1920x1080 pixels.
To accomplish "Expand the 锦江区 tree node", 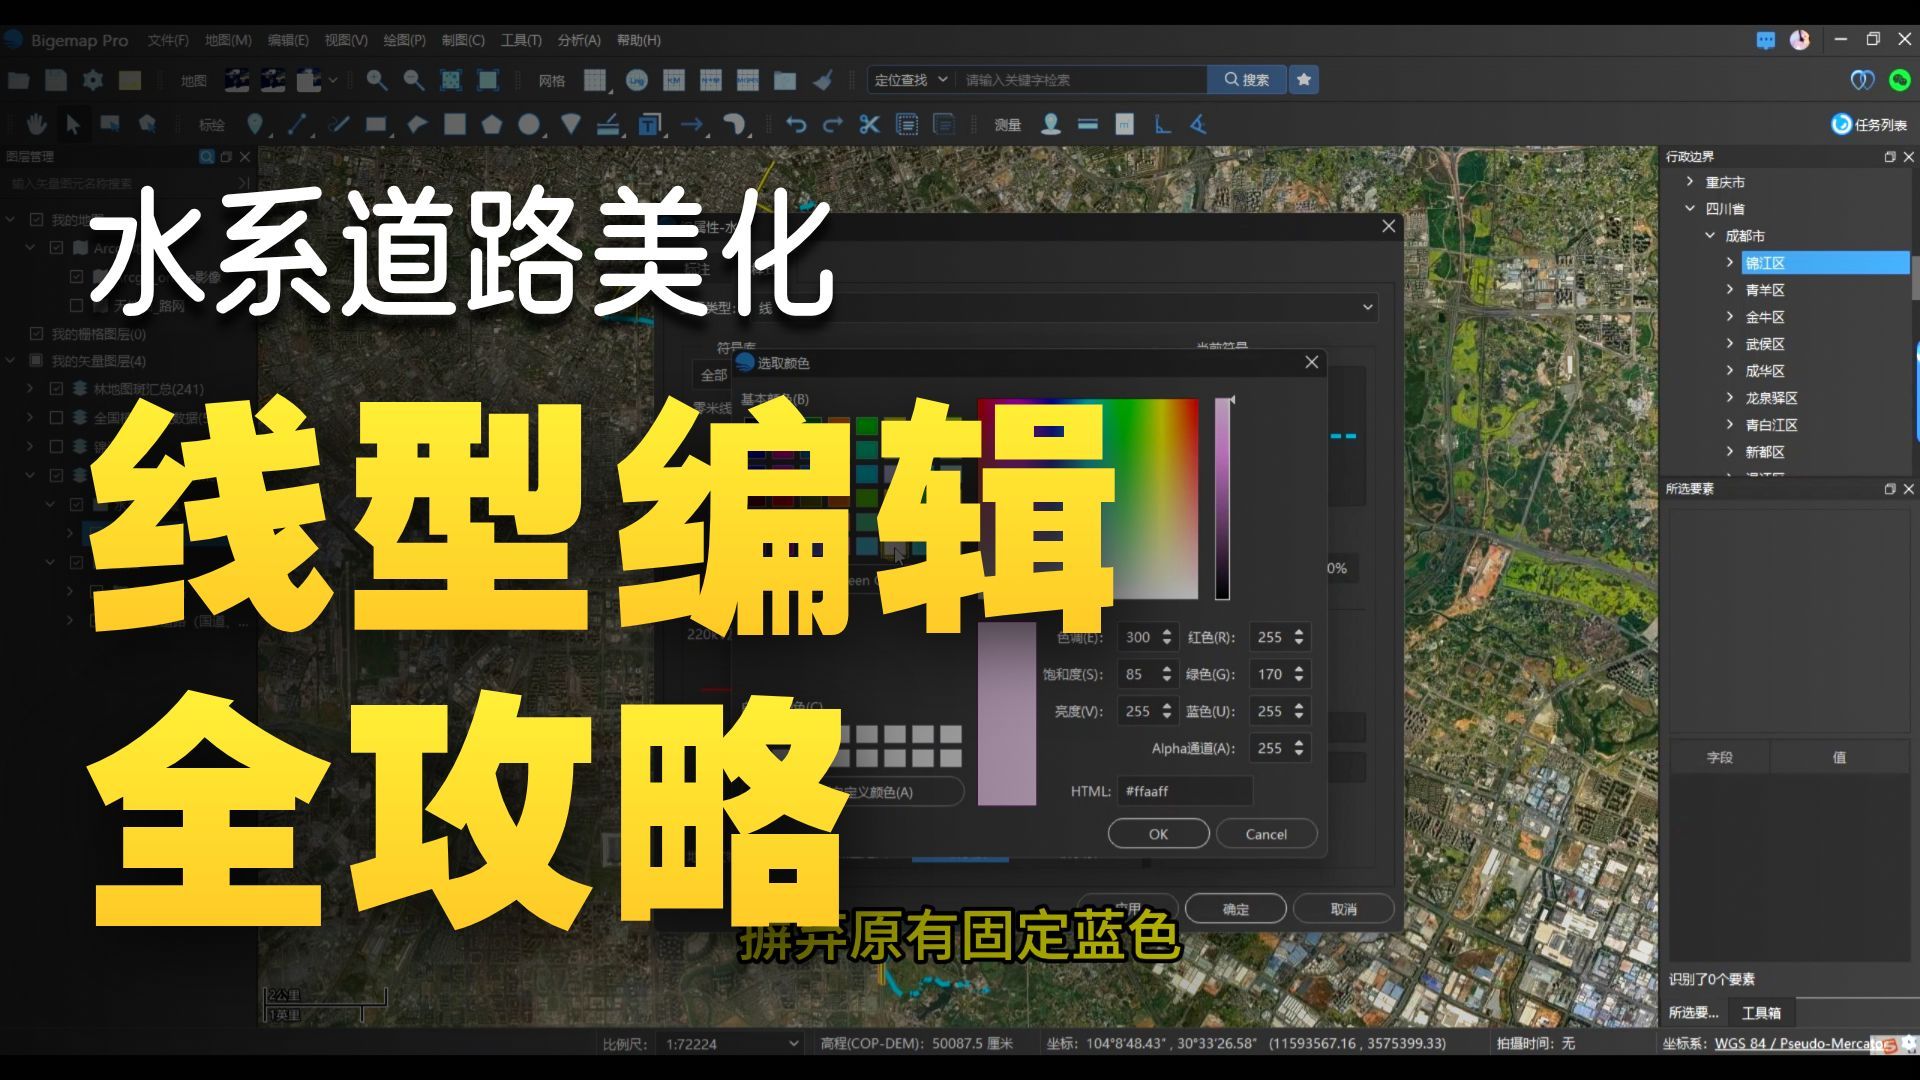I will (1730, 263).
